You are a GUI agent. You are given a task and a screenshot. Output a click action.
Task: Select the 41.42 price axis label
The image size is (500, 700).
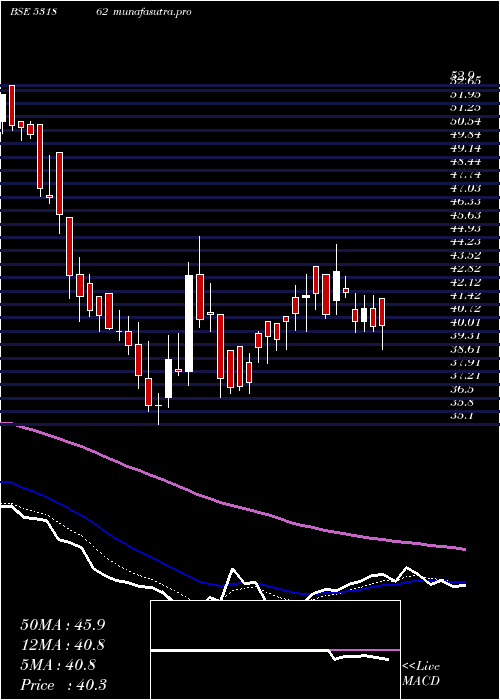[464, 295]
